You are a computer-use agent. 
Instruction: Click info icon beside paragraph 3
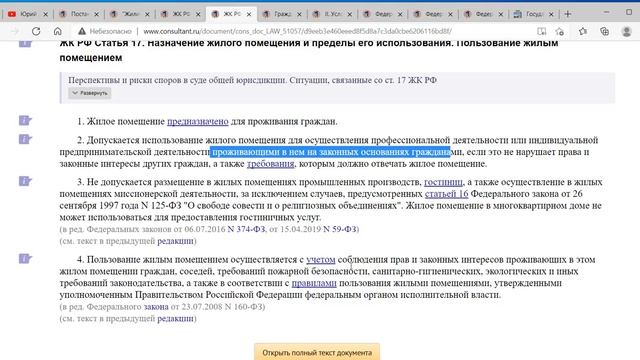[25, 181]
